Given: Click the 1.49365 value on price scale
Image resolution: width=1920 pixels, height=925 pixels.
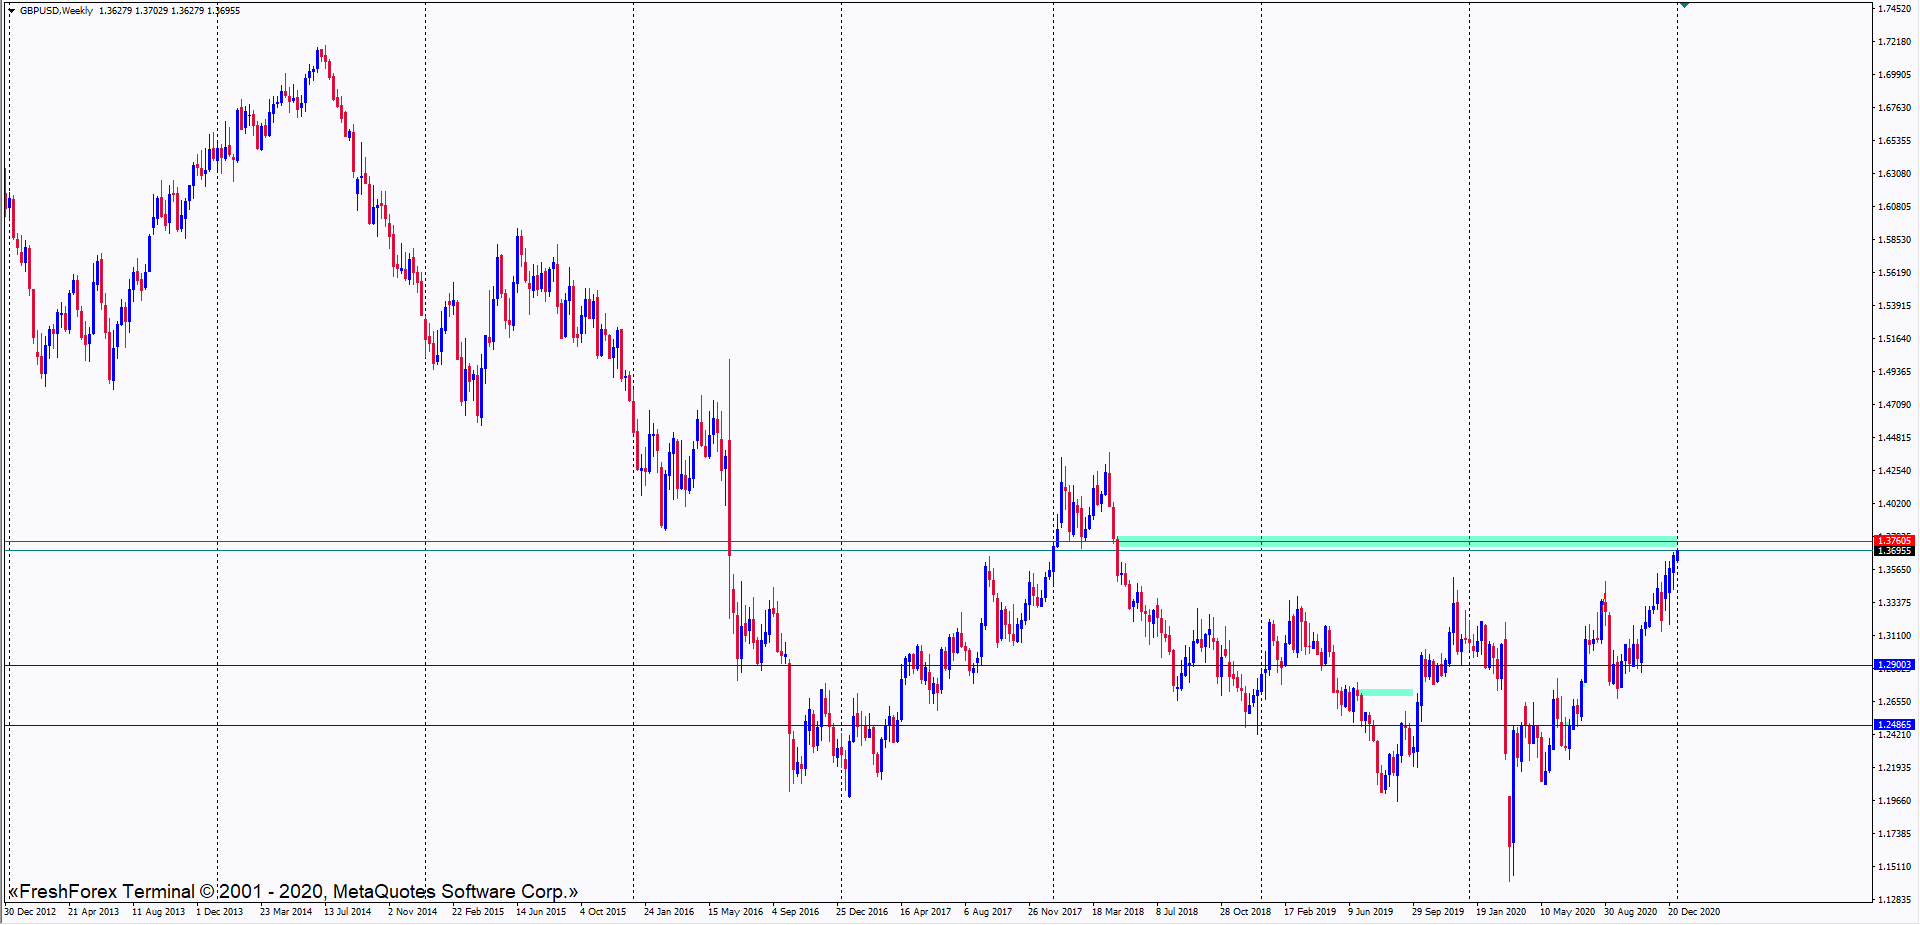Looking at the screenshot, I should tap(1894, 372).
